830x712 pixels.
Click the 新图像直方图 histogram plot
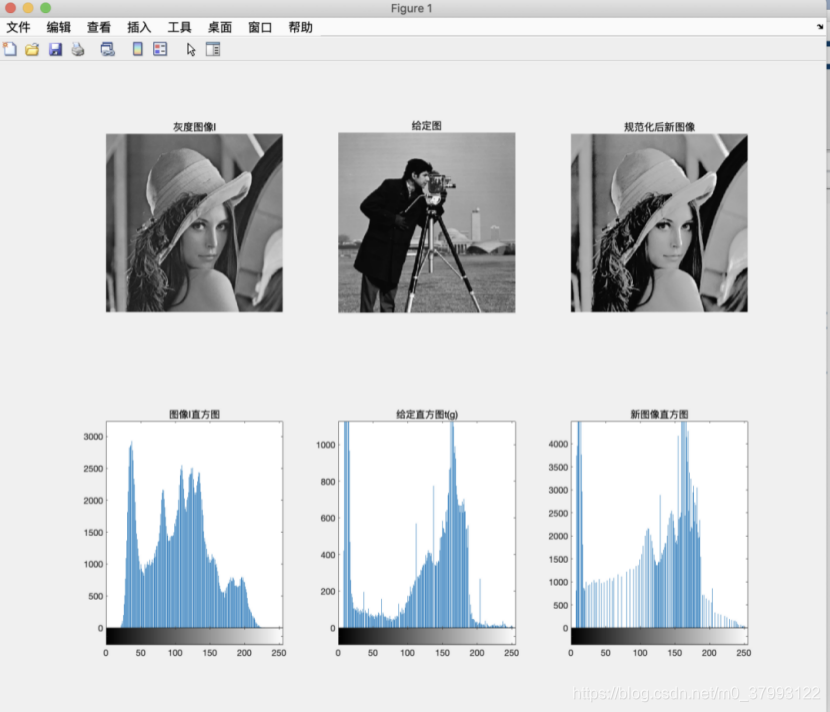[659, 525]
